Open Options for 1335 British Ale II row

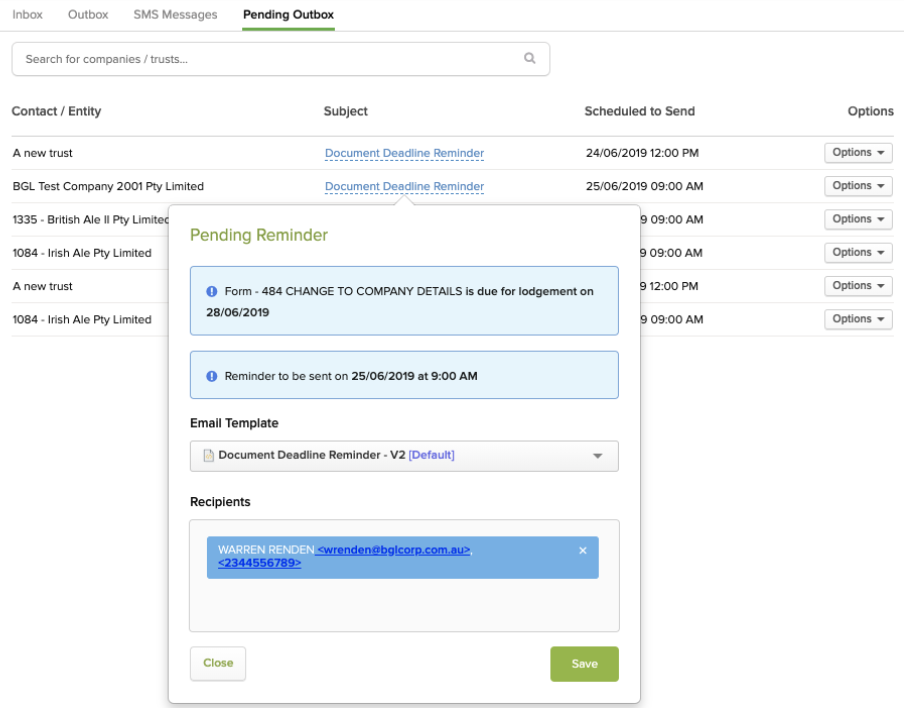(858, 219)
